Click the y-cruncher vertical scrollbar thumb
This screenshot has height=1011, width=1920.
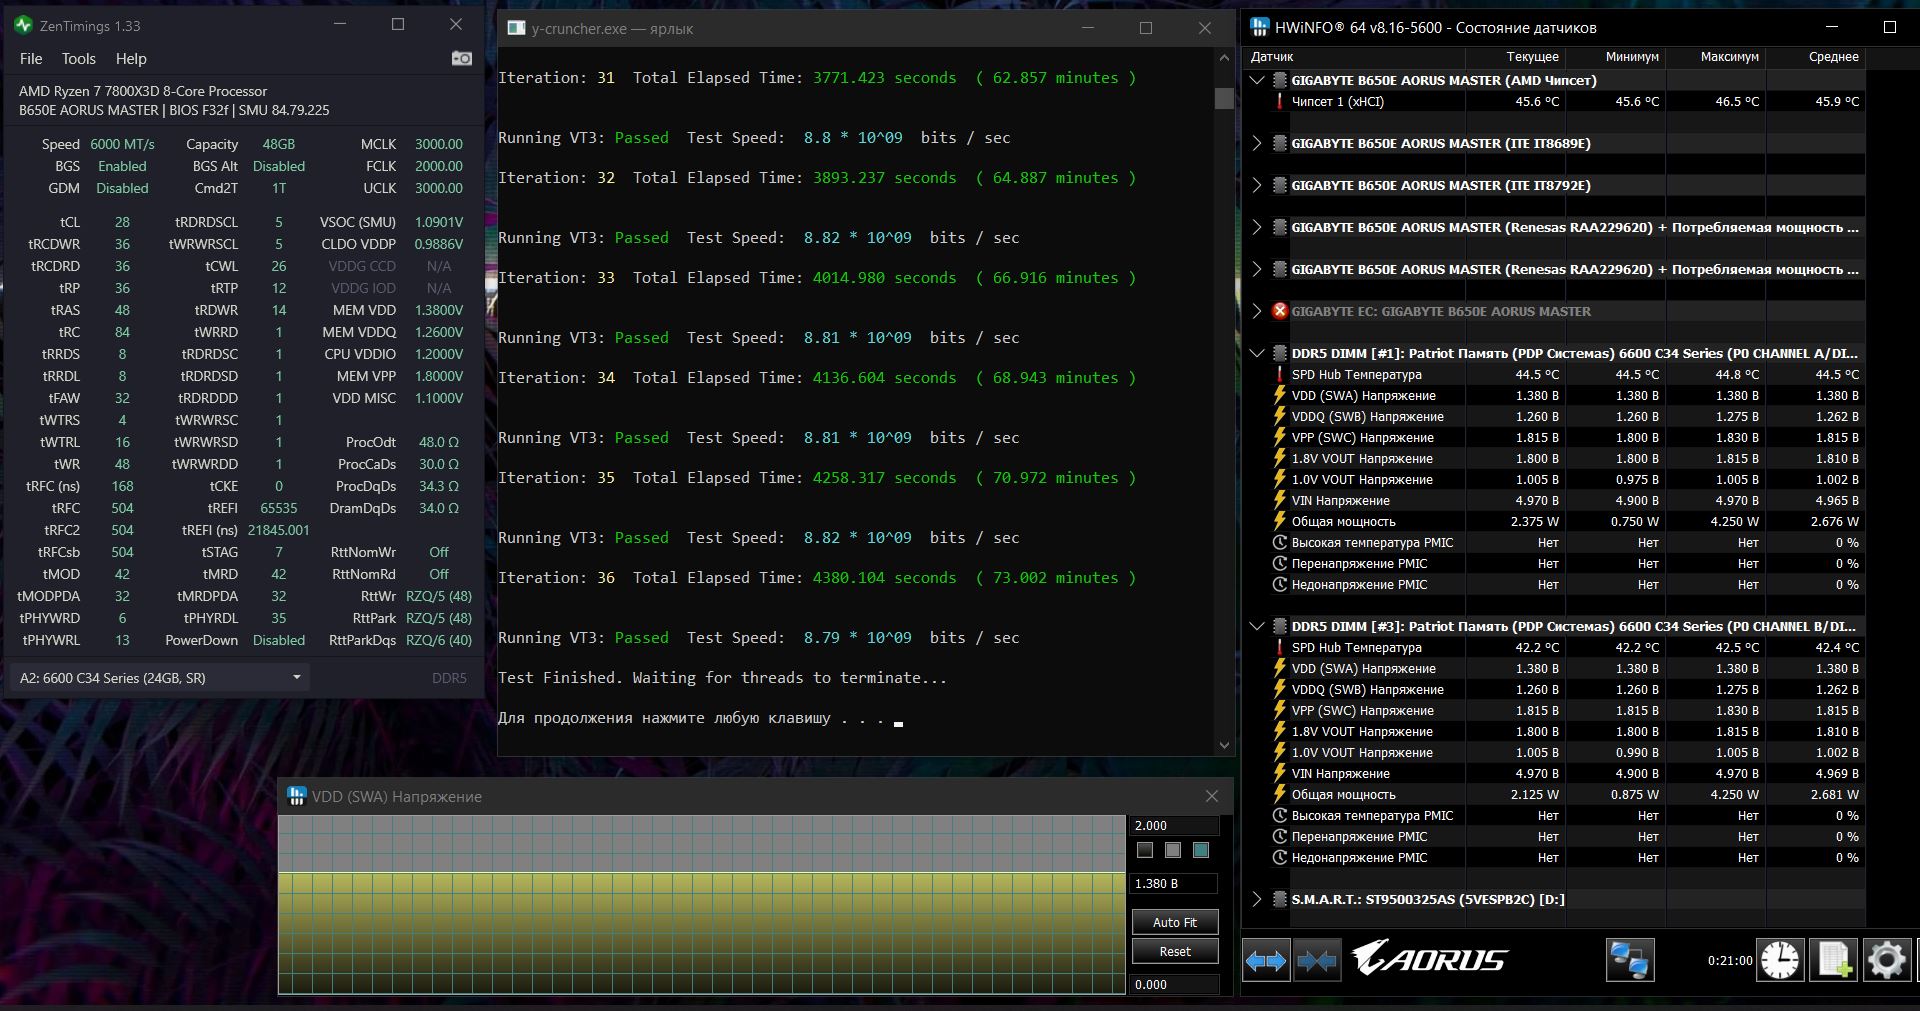pyautogui.click(x=1224, y=98)
